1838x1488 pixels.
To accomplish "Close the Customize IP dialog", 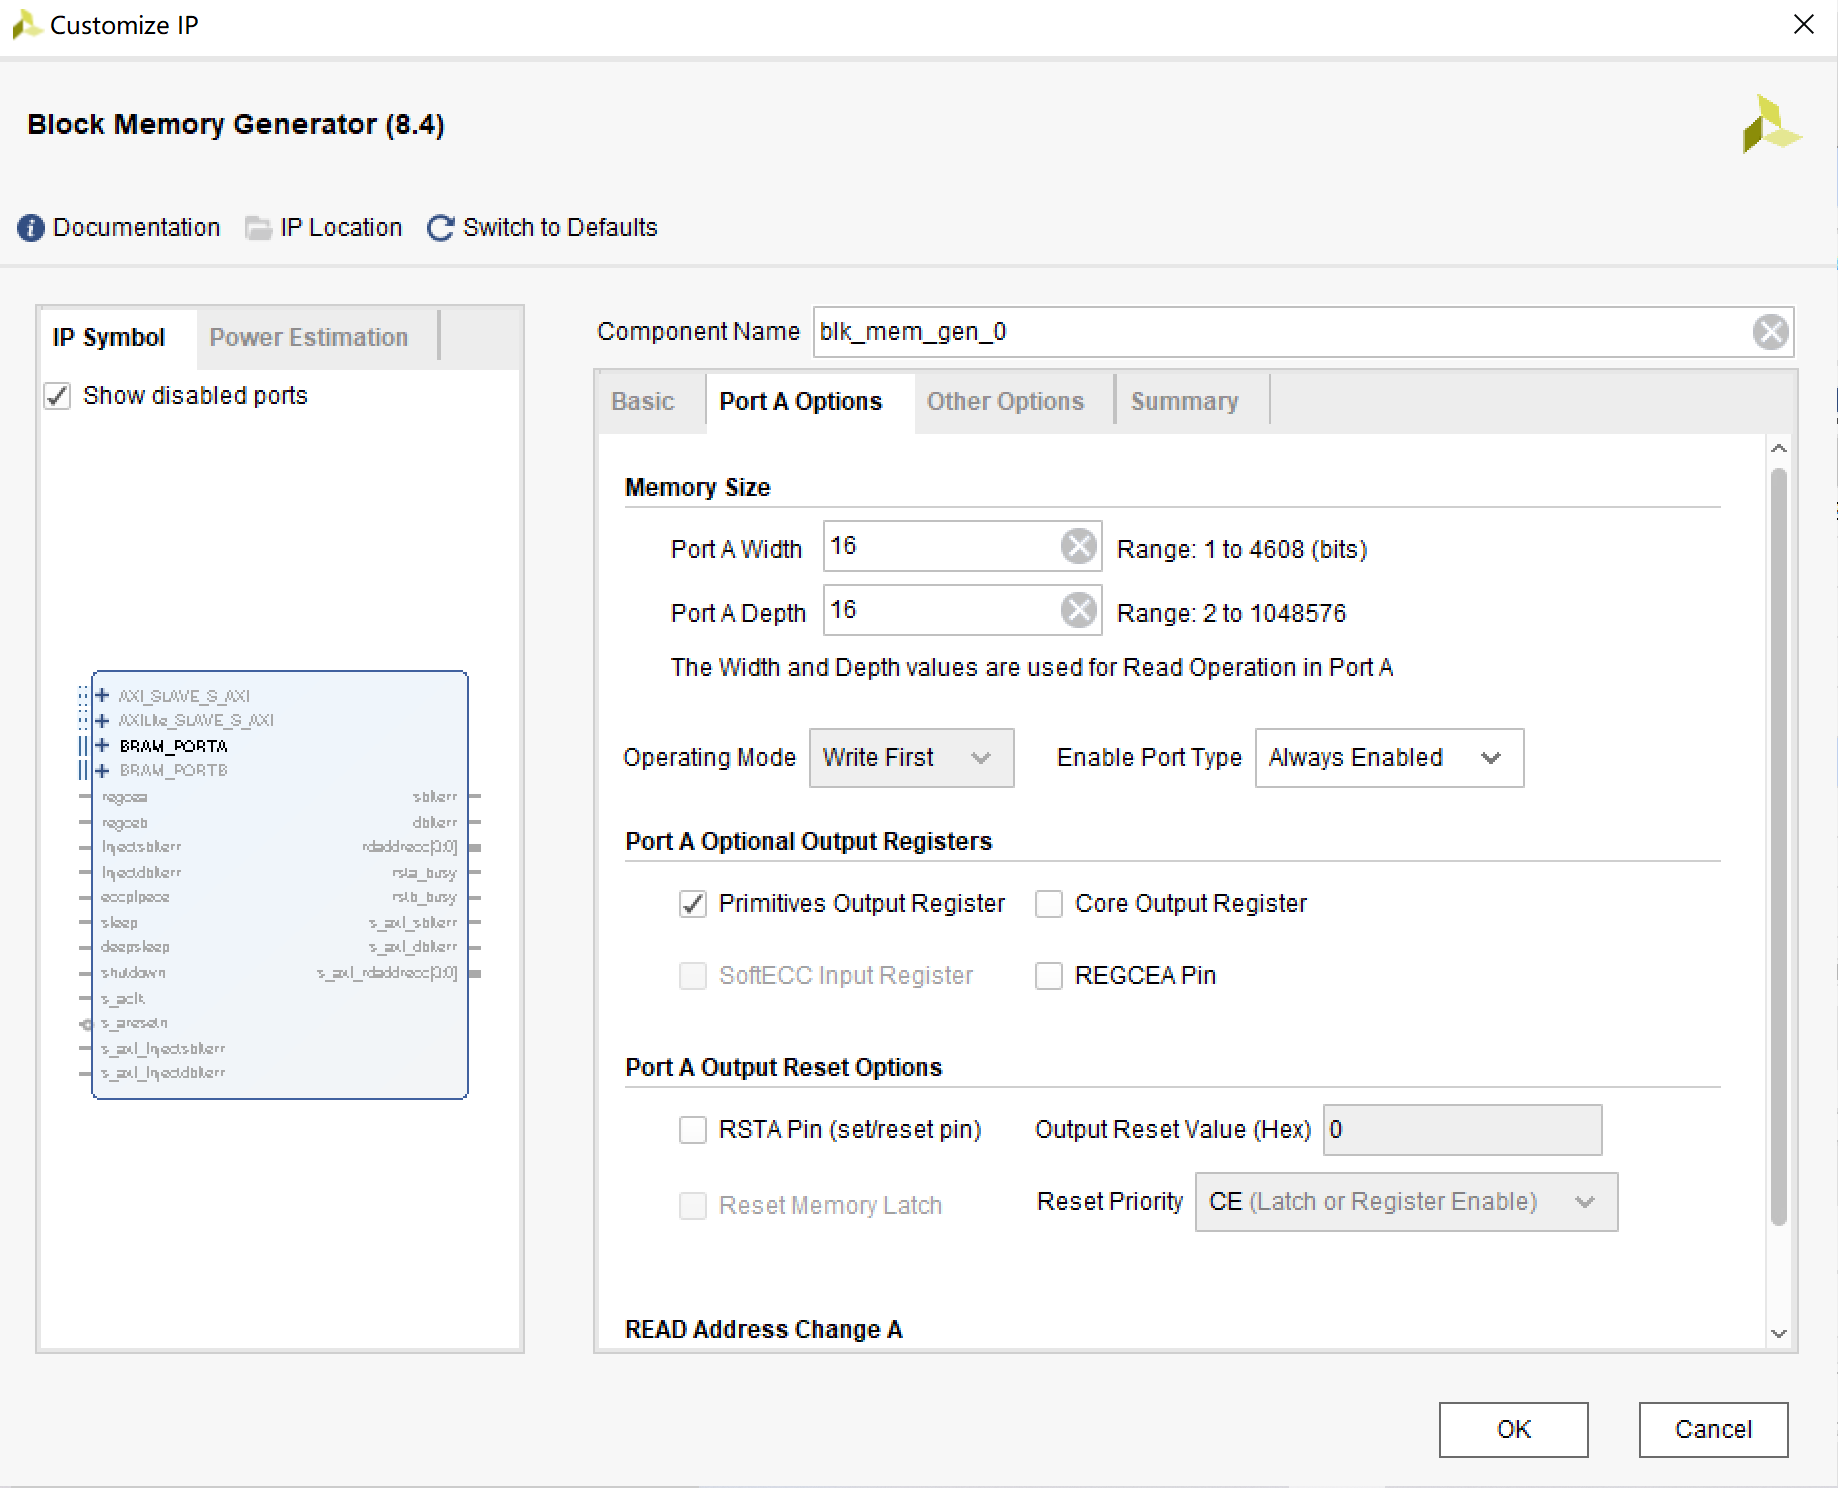I will pos(1803,24).
